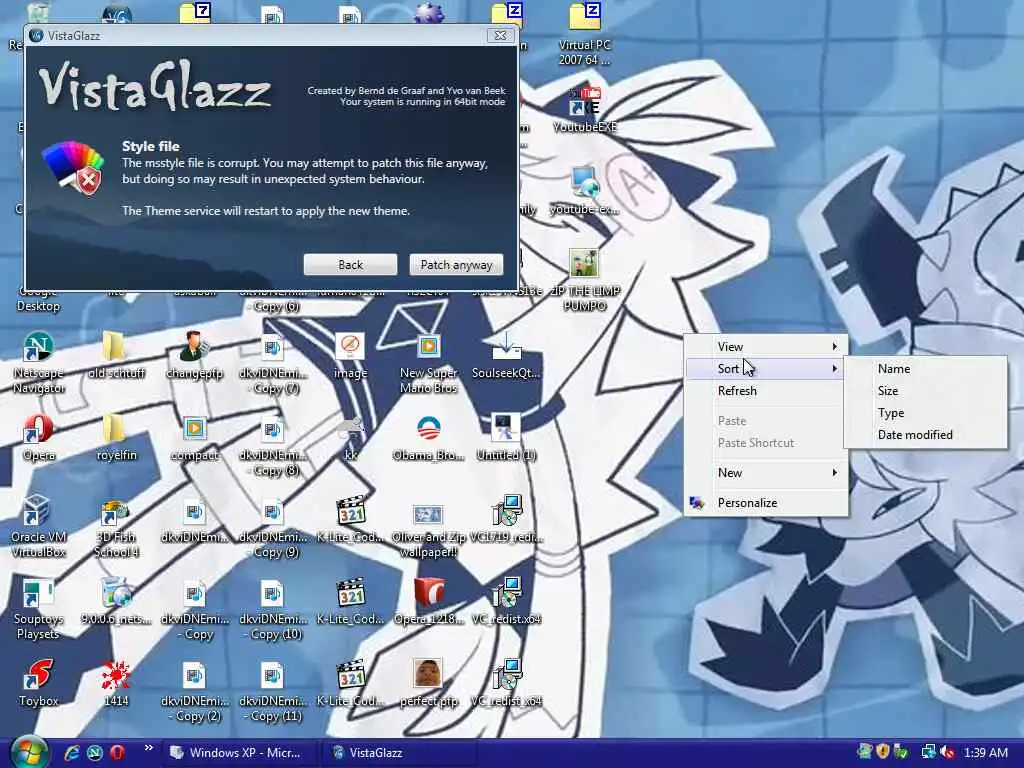This screenshot has width=1024, height=768.
Task: Select the 3D Fish School 4 icon
Action: pyautogui.click(x=116, y=526)
